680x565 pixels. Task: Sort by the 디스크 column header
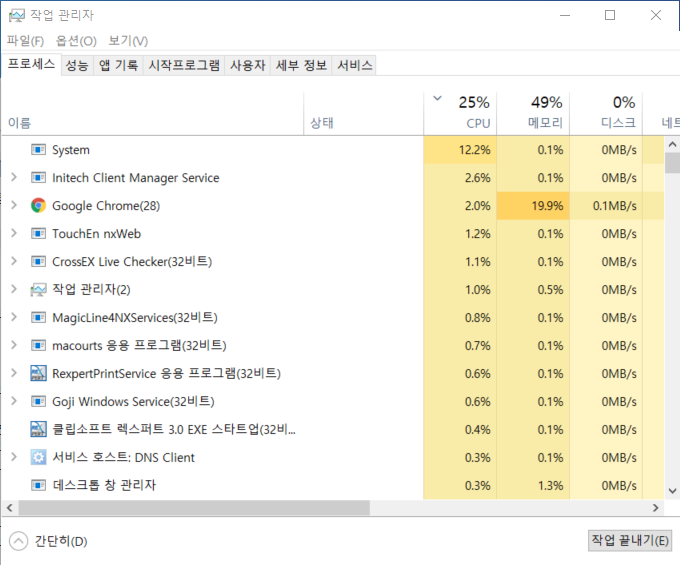606,114
